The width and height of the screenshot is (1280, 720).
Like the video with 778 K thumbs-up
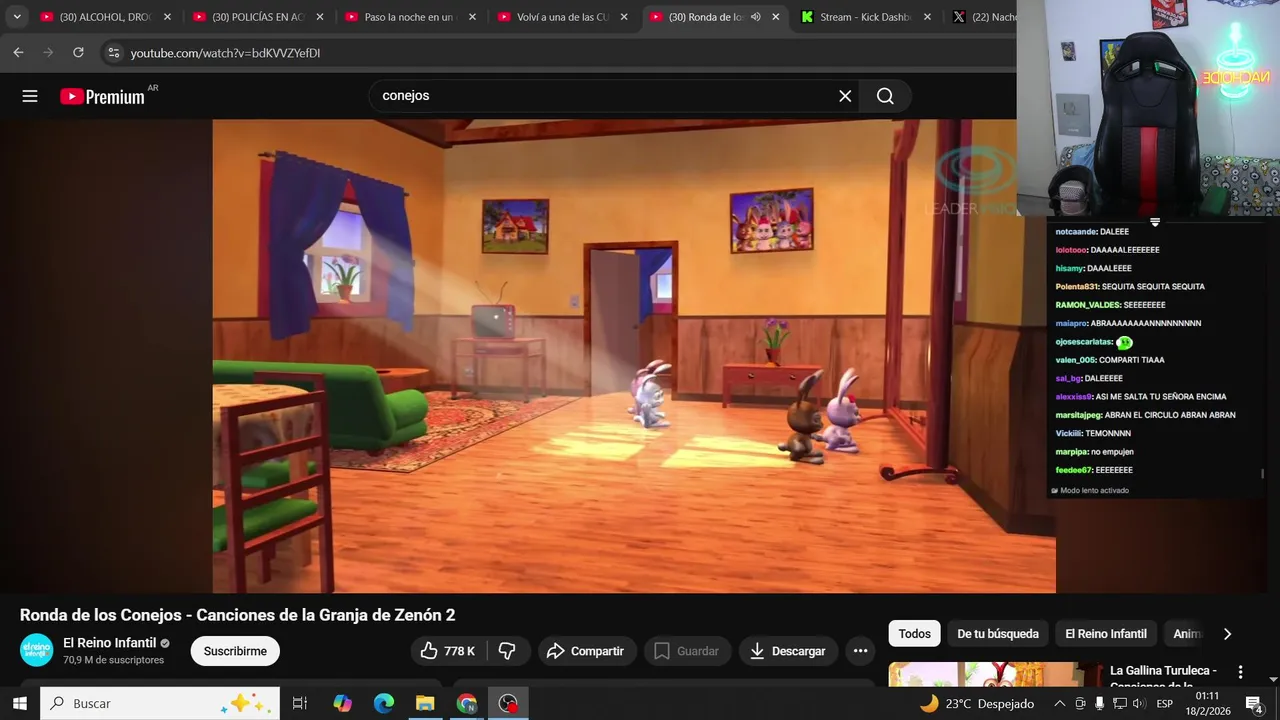(448, 651)
